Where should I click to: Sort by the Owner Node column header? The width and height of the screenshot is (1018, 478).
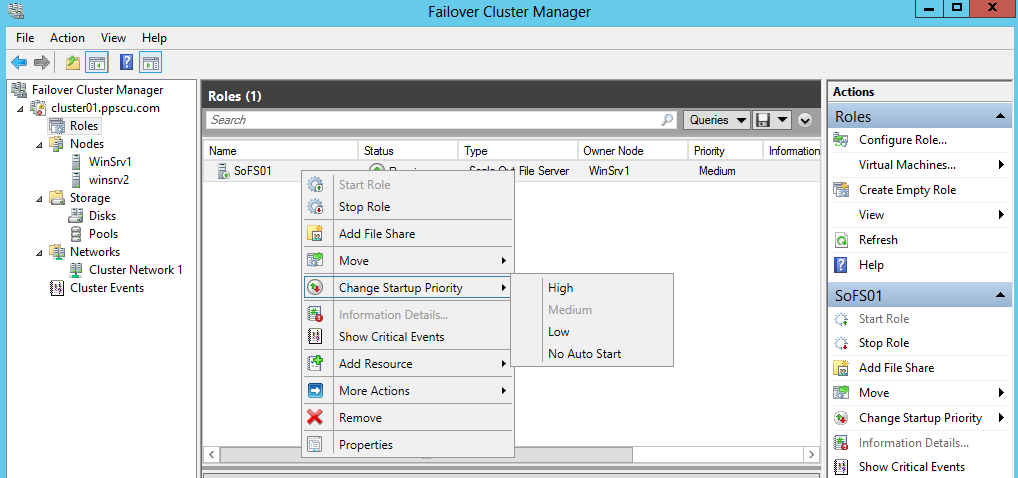[632, 151]
